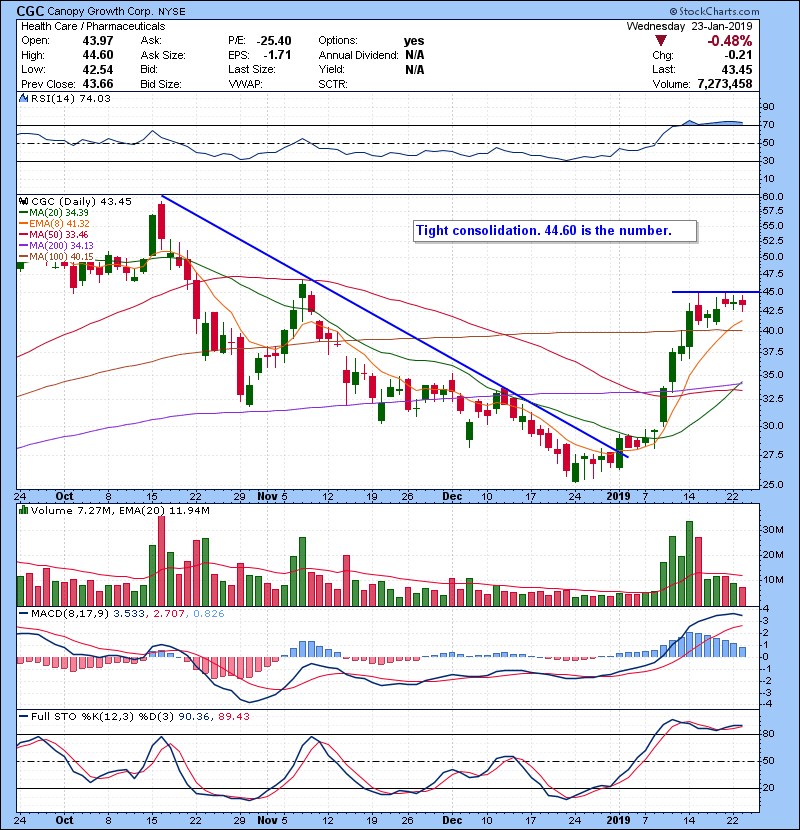Click the '30M' volume scale label
The height and width of the screenshot is (830, 800).
(x=772, y=529)
